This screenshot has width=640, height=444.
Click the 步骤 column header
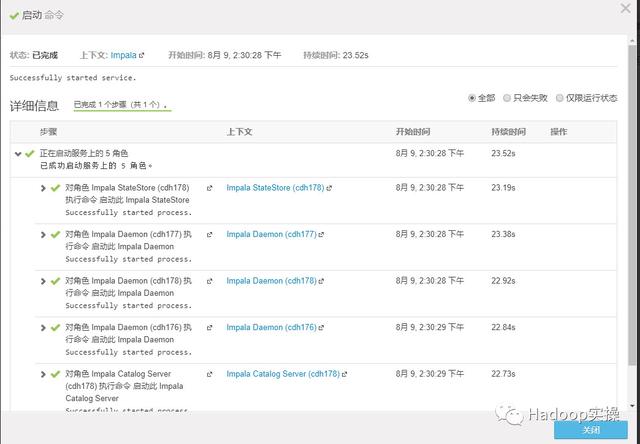(48, 132)
